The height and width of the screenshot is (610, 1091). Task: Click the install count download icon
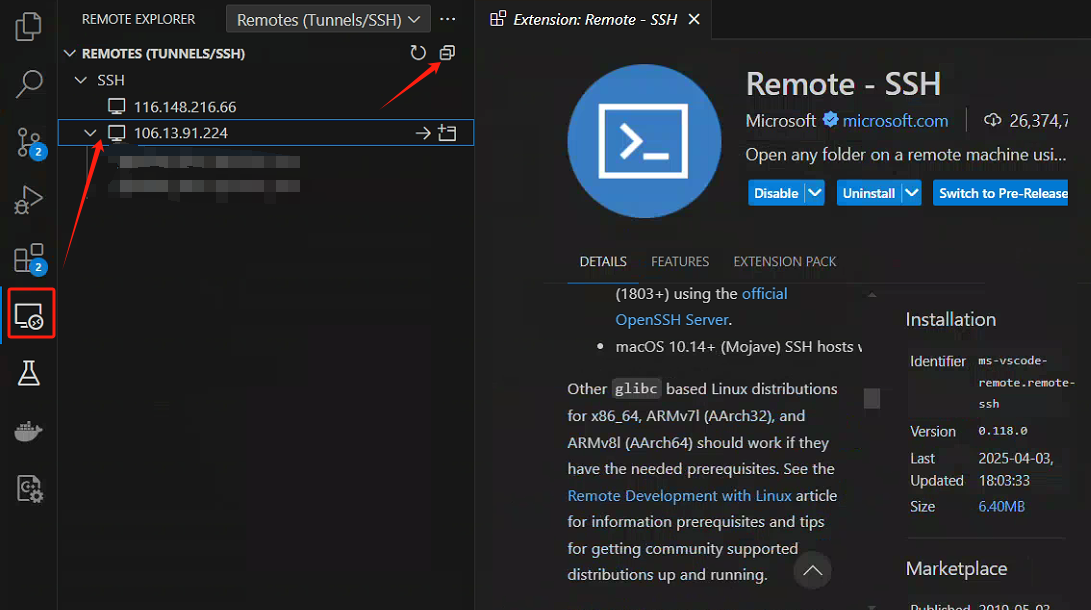click(992, 120)
